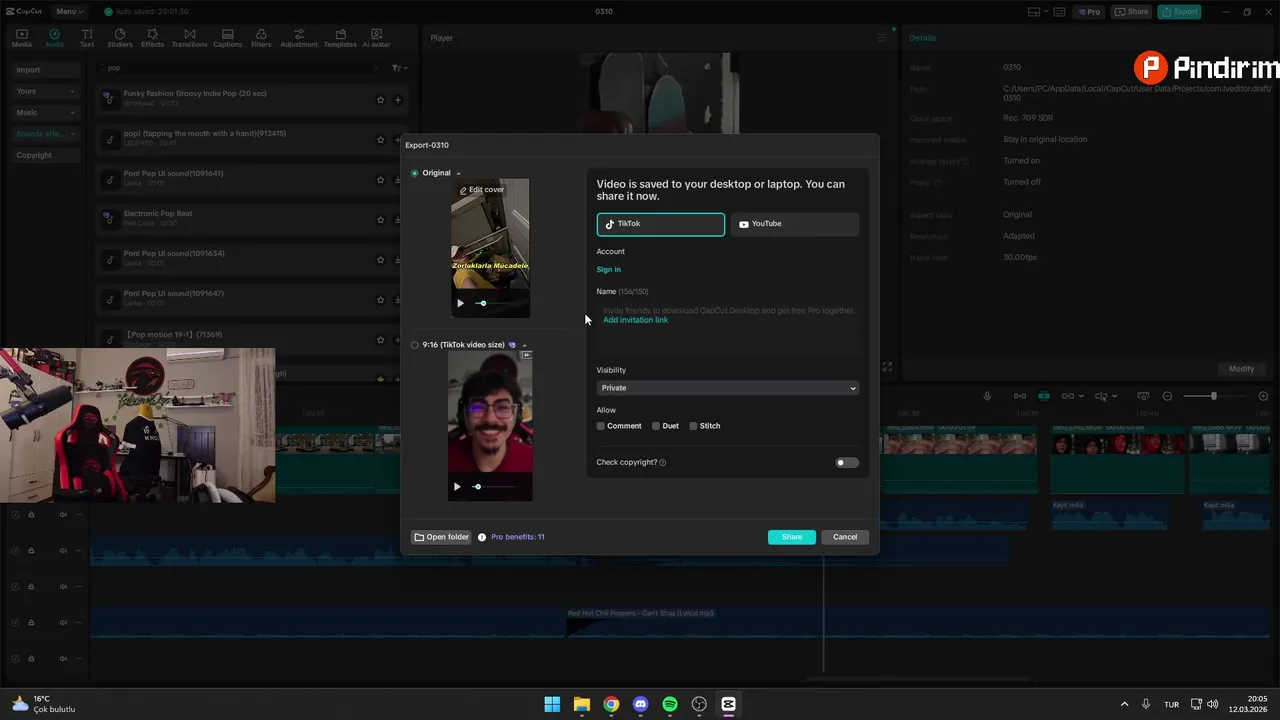This screenshot has width=1280, height=720.
Task: Enable the Comment checkbox
Action: (x=601, y=426)
